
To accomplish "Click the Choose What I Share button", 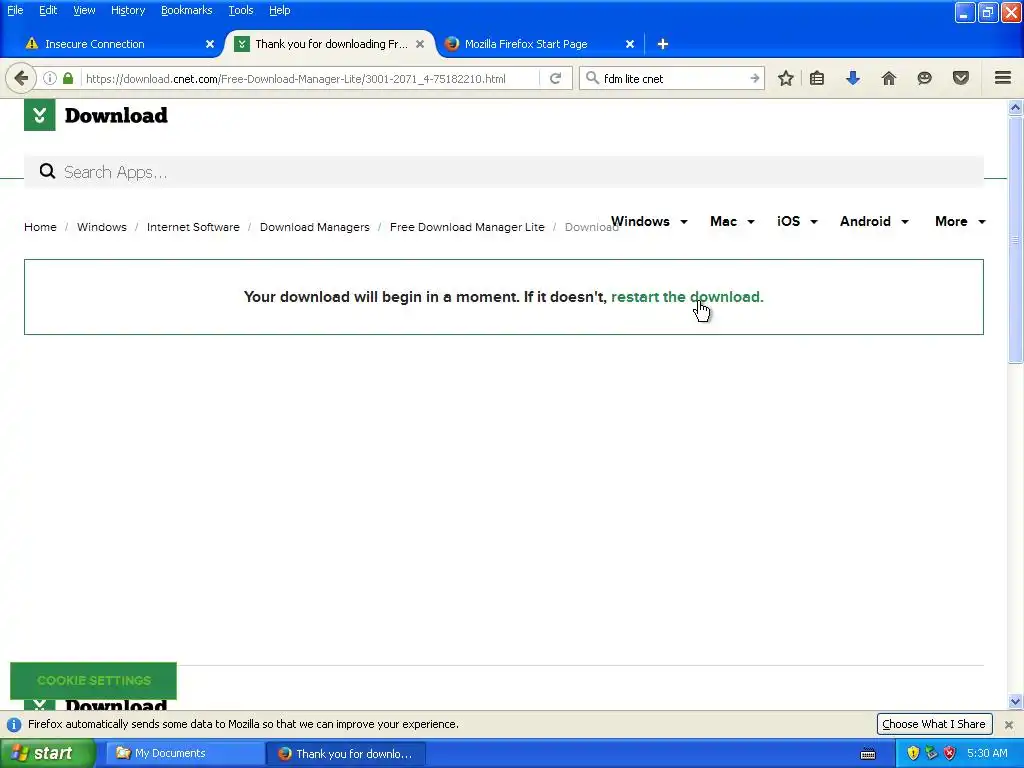I will point(934,724).
